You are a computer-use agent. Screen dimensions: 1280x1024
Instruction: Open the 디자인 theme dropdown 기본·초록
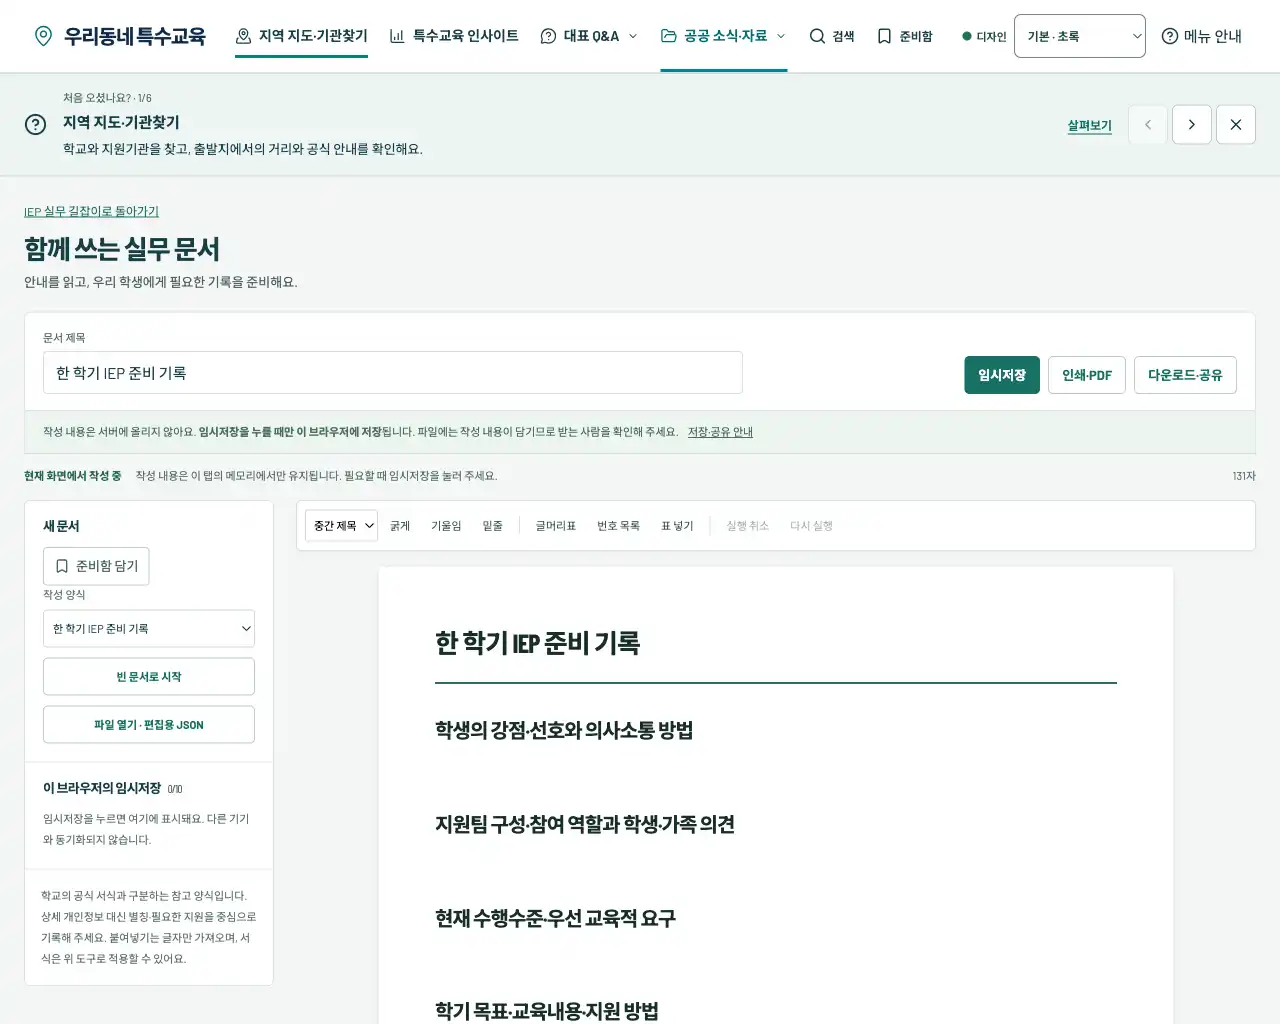[1079, 36]
